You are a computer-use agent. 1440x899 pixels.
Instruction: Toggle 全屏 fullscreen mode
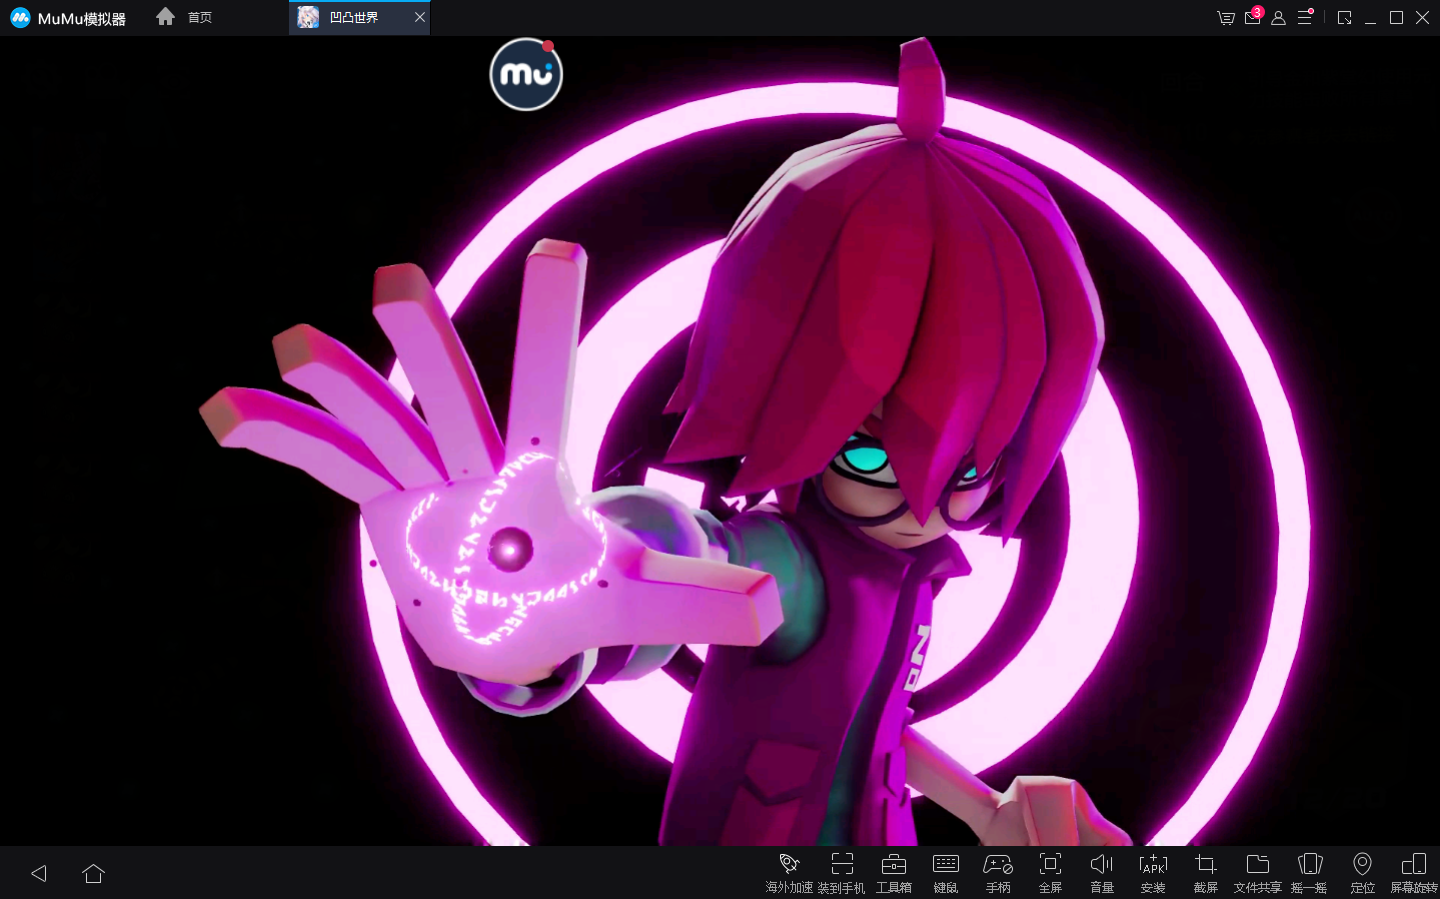coord(1050,865)
